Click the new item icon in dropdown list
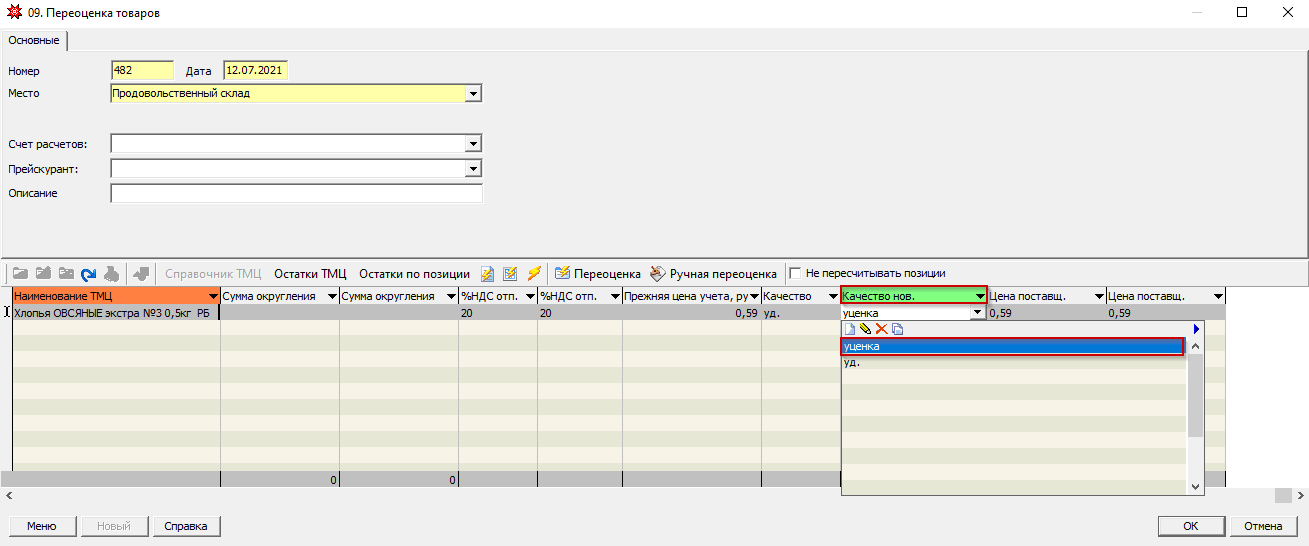Viewport: 1309px width, 546px height. coord(850,329)
